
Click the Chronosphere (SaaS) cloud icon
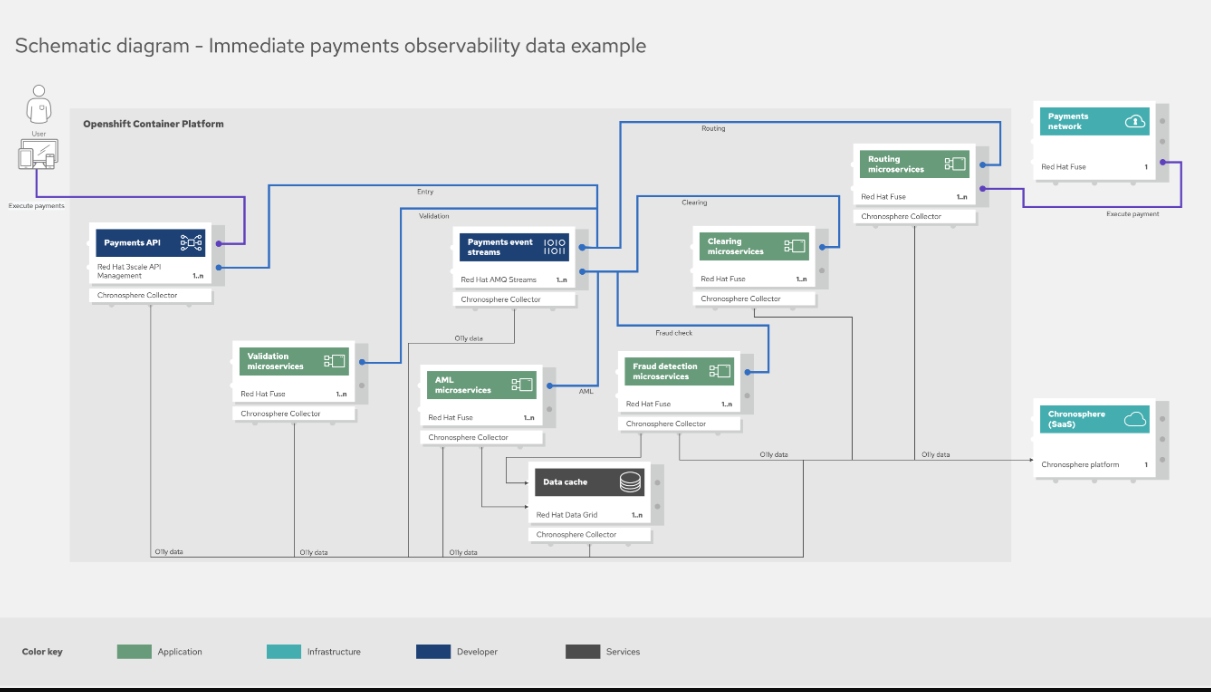tap(1135, 419)
